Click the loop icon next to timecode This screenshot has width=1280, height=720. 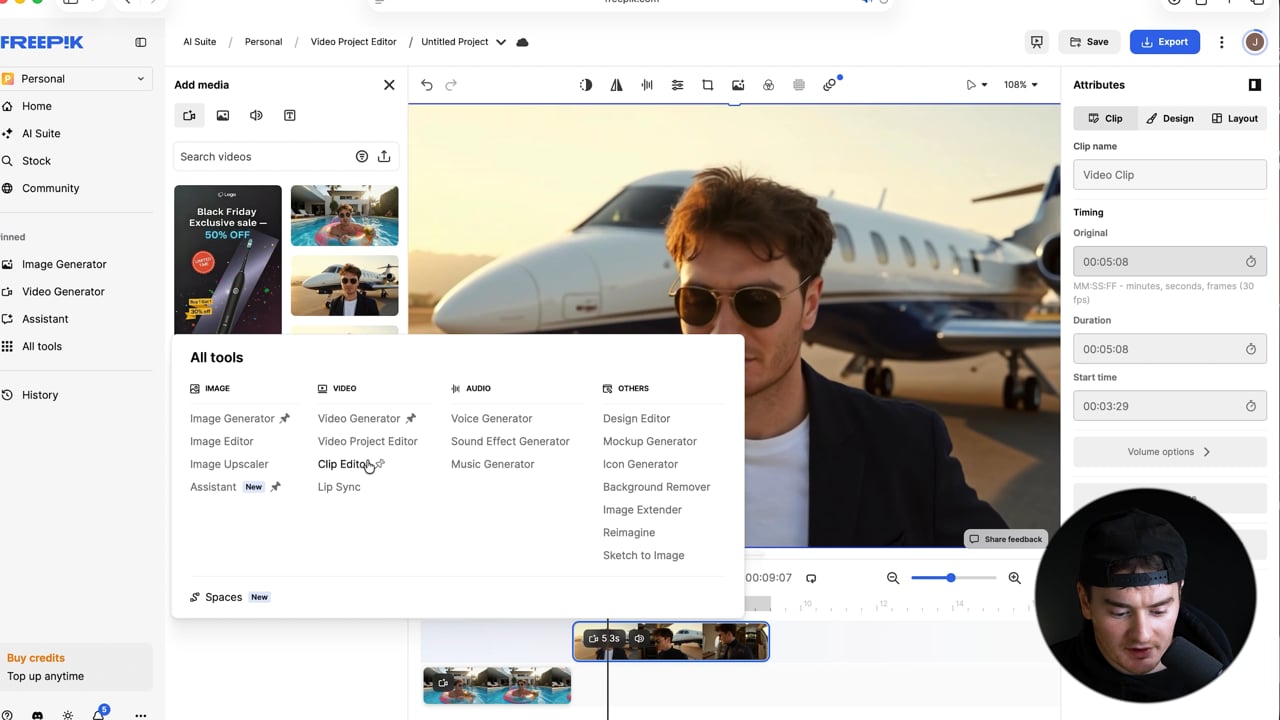pos(811,578)
